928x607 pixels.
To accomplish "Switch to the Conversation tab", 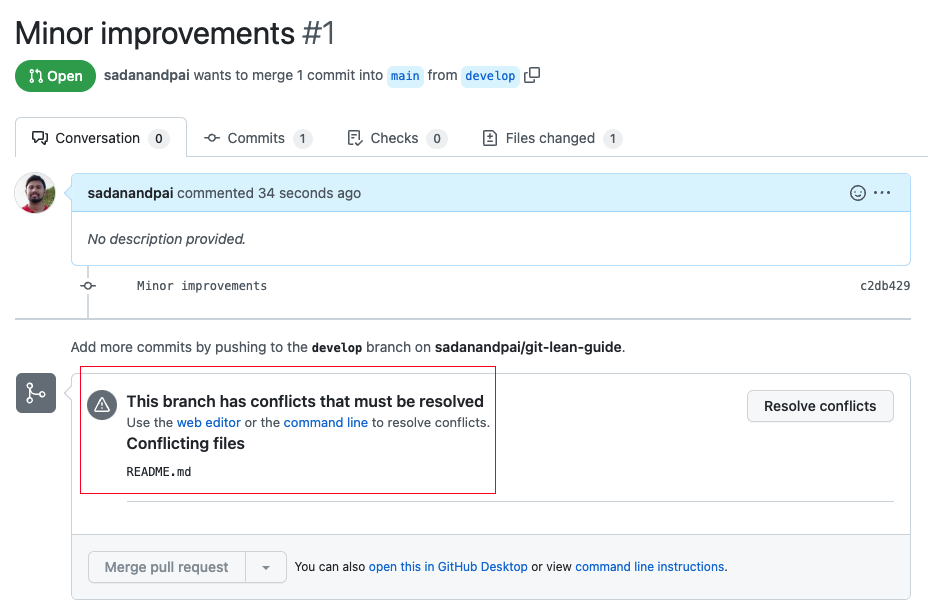I will pyautogui.click(x=100, y=138).
